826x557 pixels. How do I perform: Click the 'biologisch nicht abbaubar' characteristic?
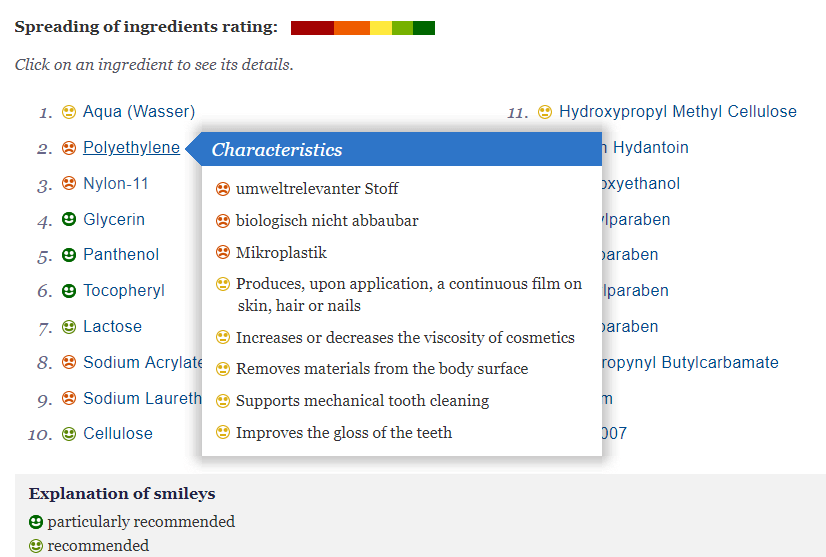pyautogui.click(x=327, y=221)
